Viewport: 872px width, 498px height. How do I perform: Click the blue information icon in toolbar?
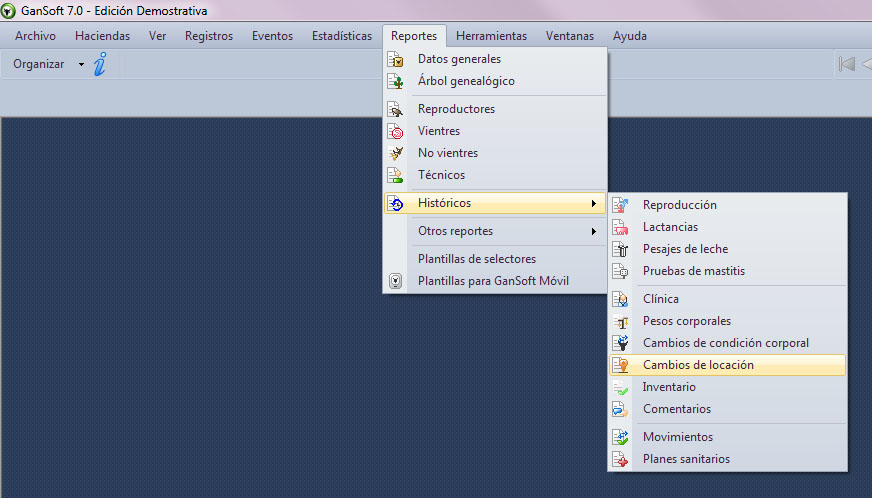coord(100,64)
